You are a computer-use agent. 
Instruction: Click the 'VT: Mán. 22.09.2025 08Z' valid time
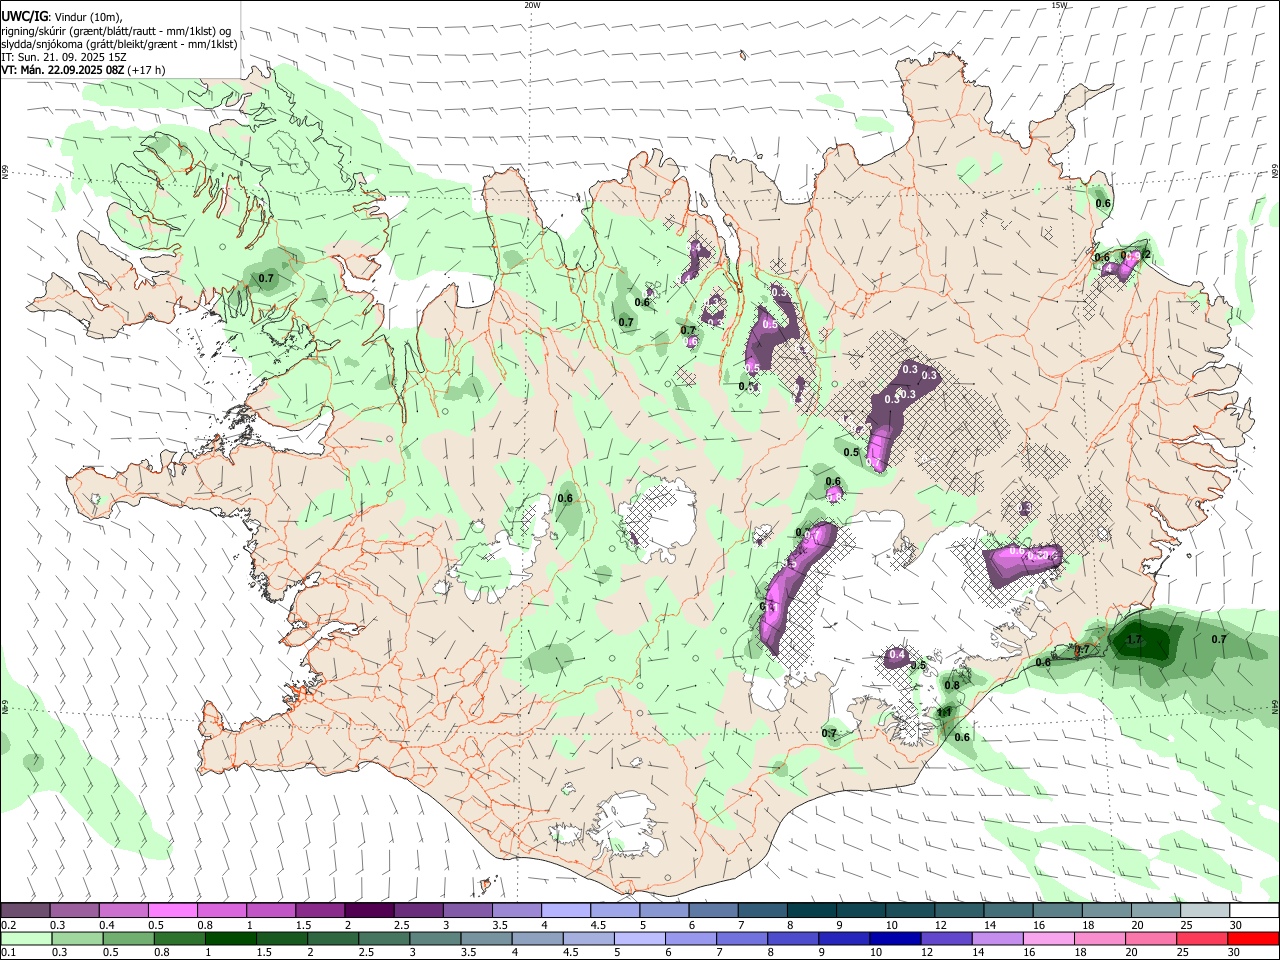(63, 70)
